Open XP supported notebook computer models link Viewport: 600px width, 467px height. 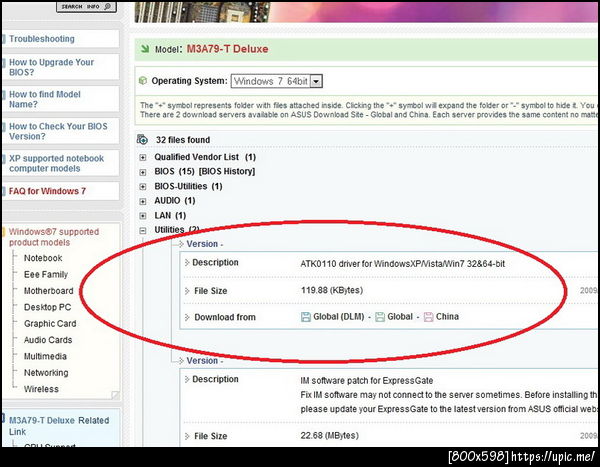click(56, 163)
